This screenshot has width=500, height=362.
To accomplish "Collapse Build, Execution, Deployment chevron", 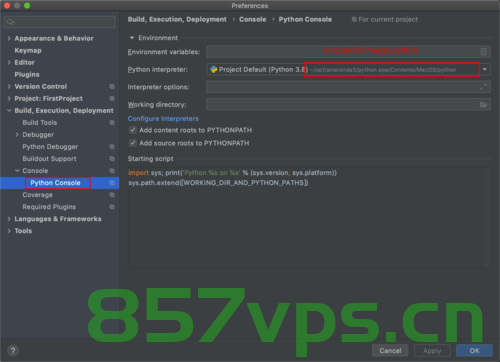I will pos(9,110).
